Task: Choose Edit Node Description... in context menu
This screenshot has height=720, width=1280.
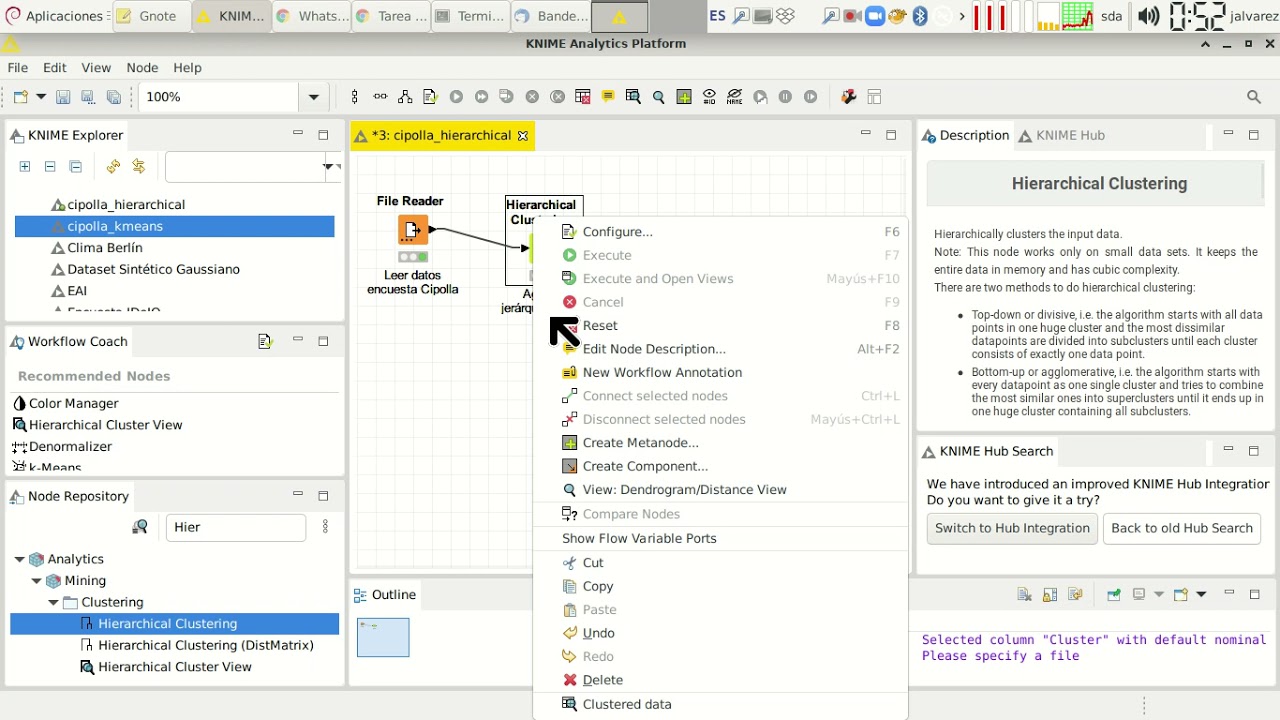Action: coord(720,349)
